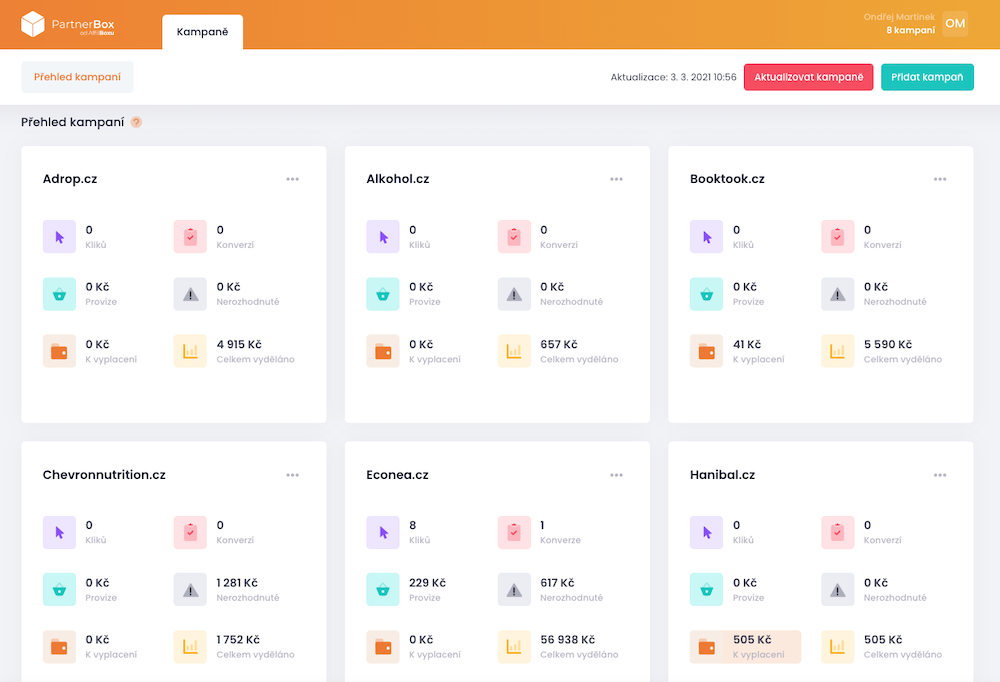Image resolution: width=1000 pixels, height=682 pixels.
Task: Click the Hanibal.cz payout wallet icon
Action: pos(706,647)
